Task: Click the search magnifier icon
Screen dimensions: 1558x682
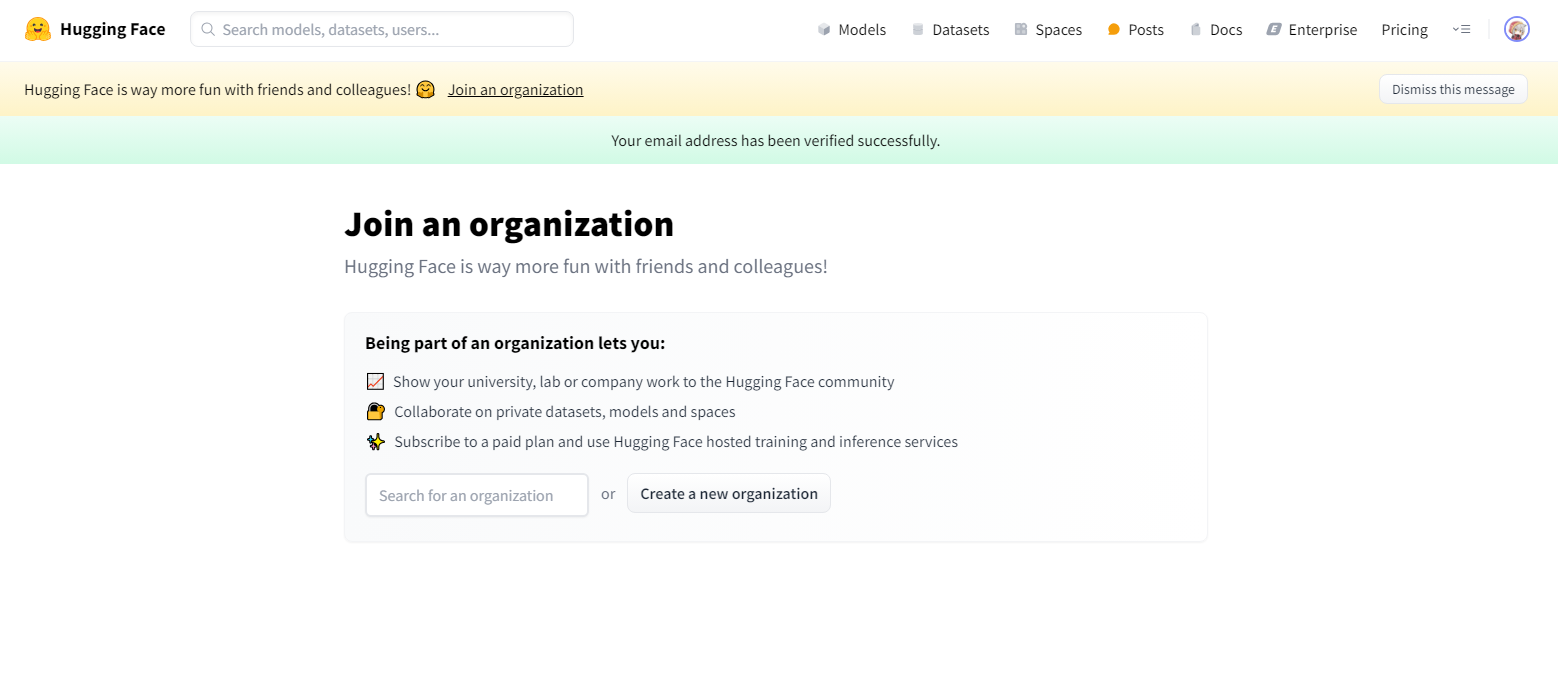Action: point(208,29)
